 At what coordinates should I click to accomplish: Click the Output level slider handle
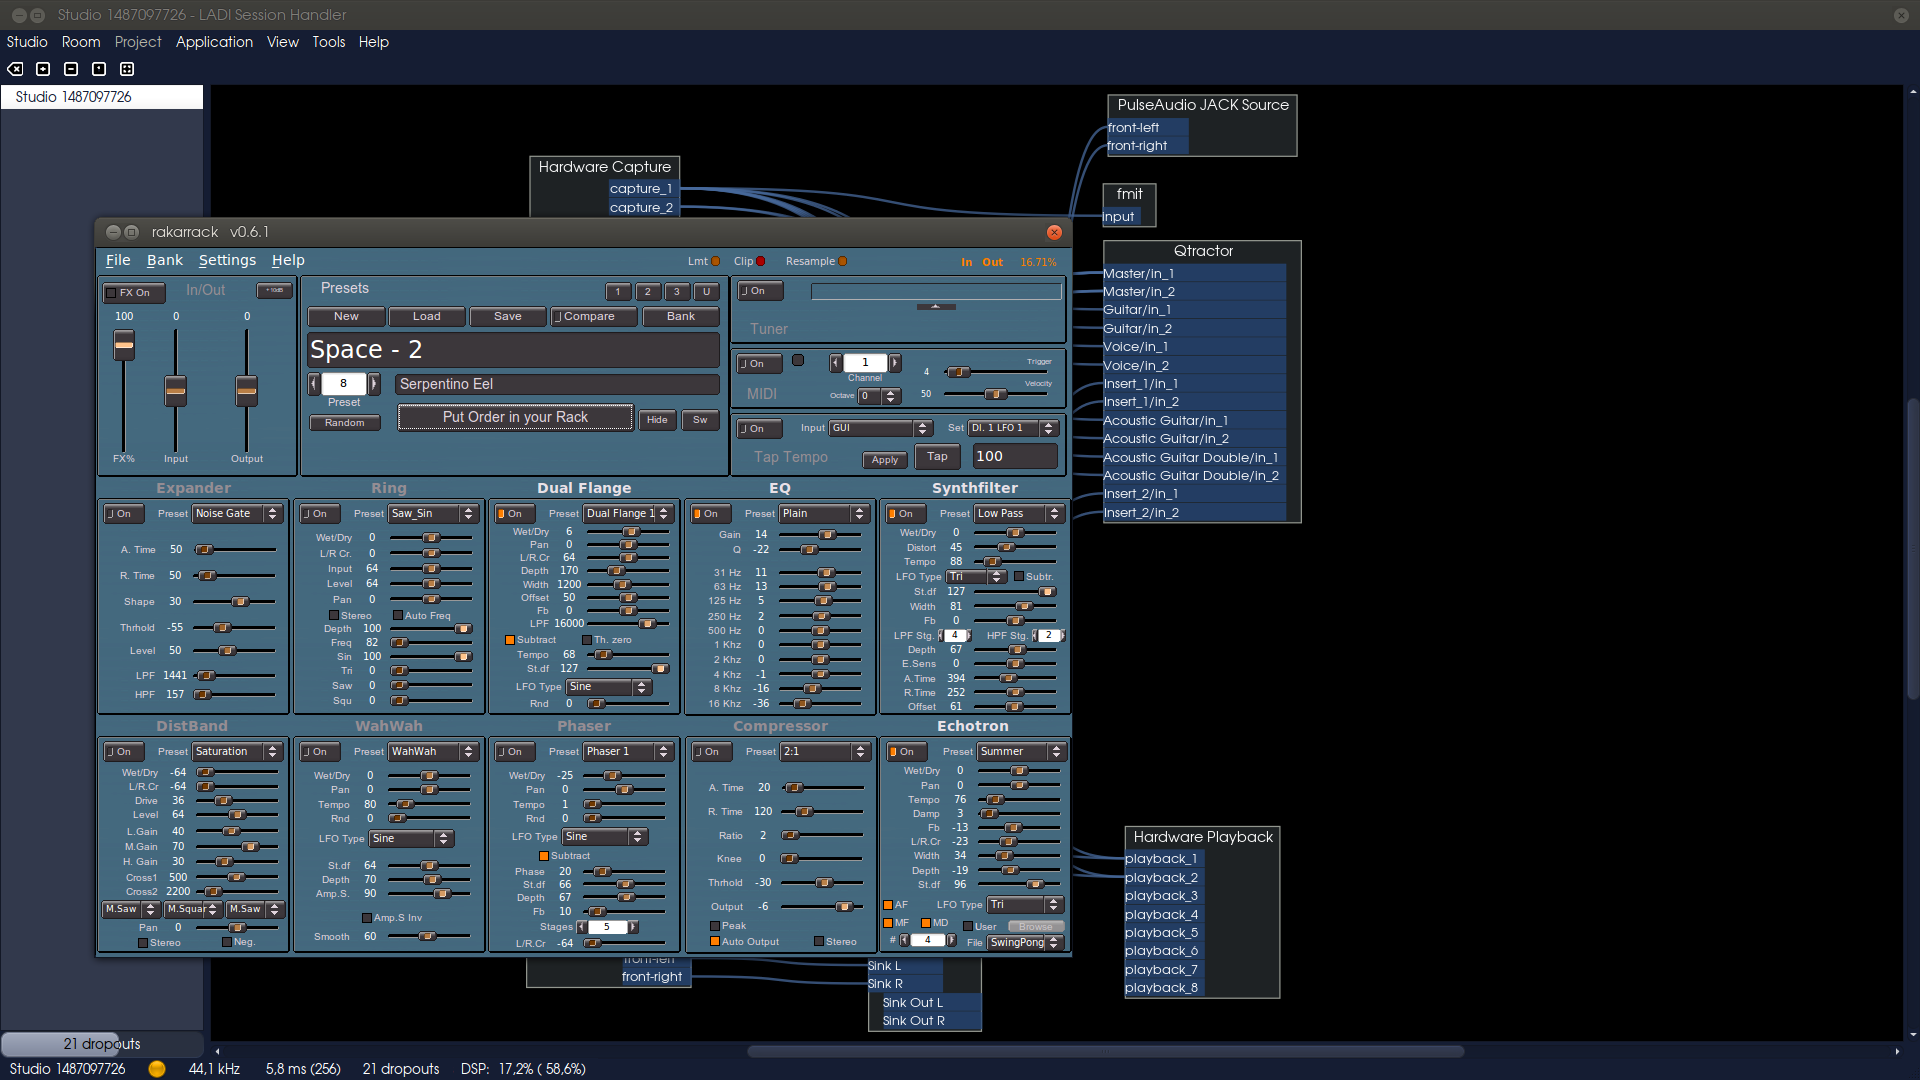pyautogui.click(x=247, y=391)
